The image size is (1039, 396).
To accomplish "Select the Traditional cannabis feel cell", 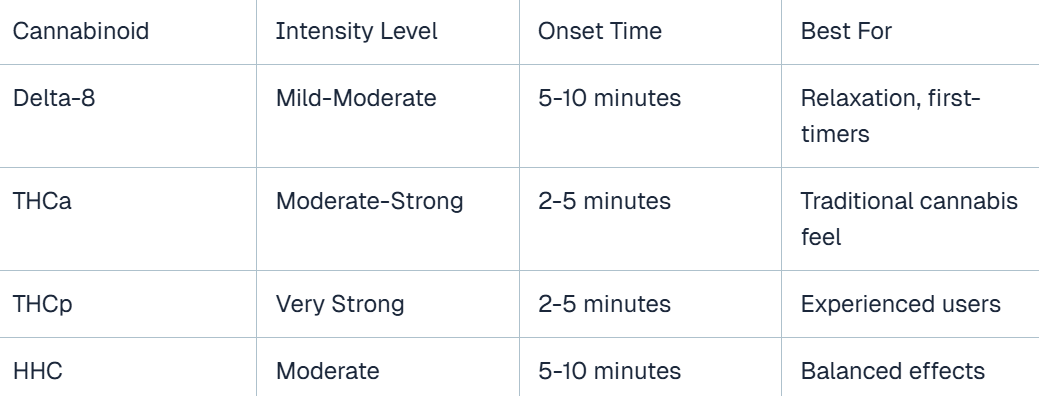I will 909,219.
